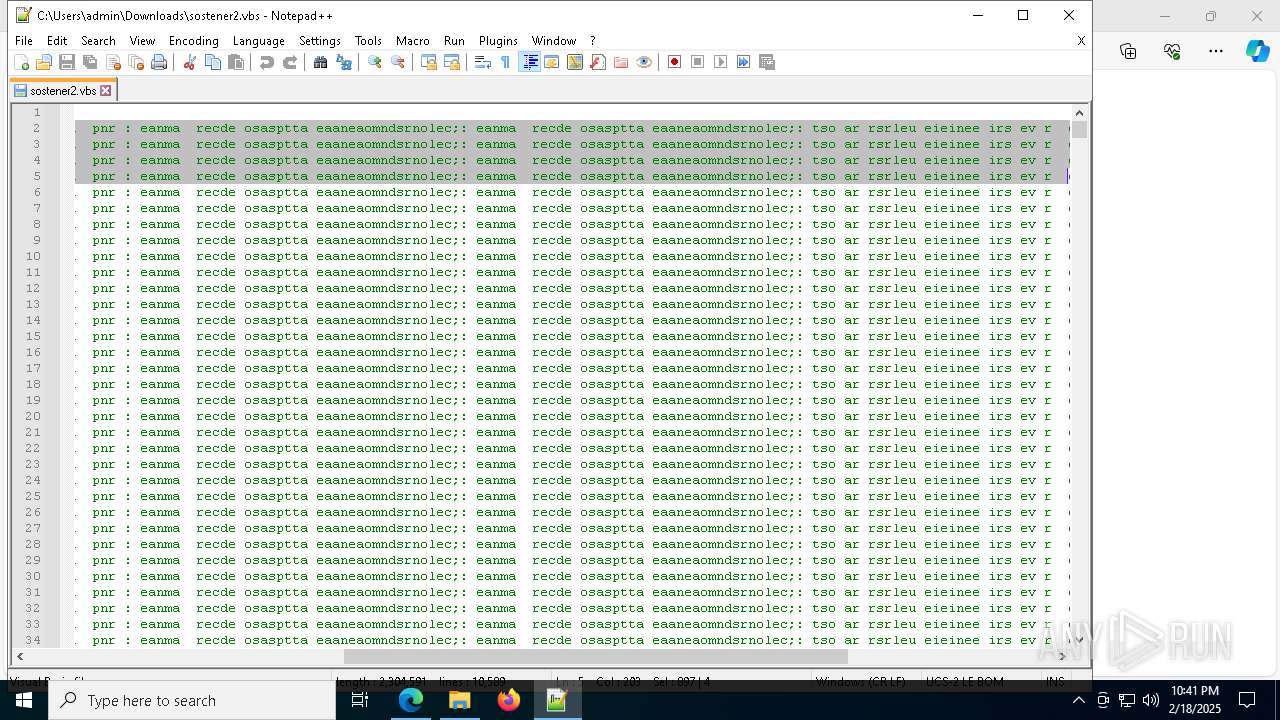Viewport: 1280px width, 720px height.
Task: Open the Macro menu
Action: click(x=412, y=41)
